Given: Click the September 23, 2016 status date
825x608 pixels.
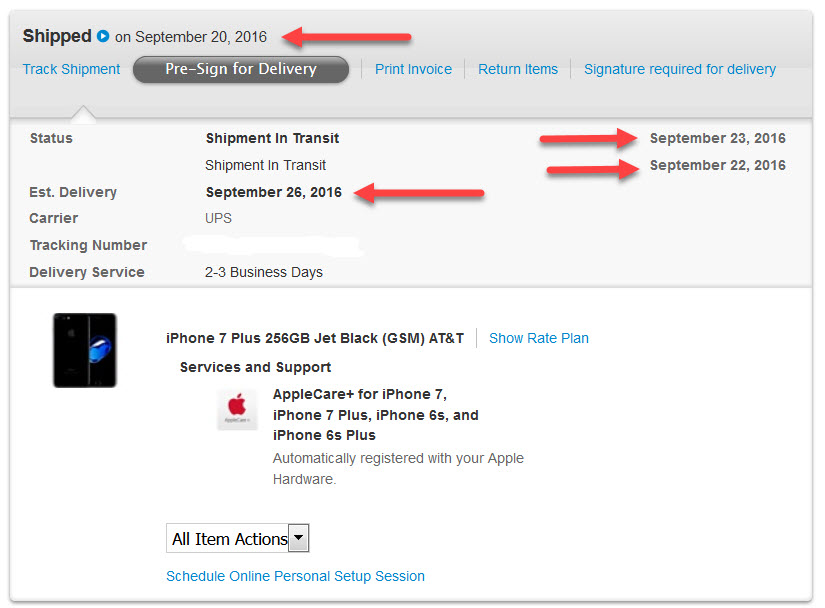Looking at the screenshot, I should tap(718, 138).
